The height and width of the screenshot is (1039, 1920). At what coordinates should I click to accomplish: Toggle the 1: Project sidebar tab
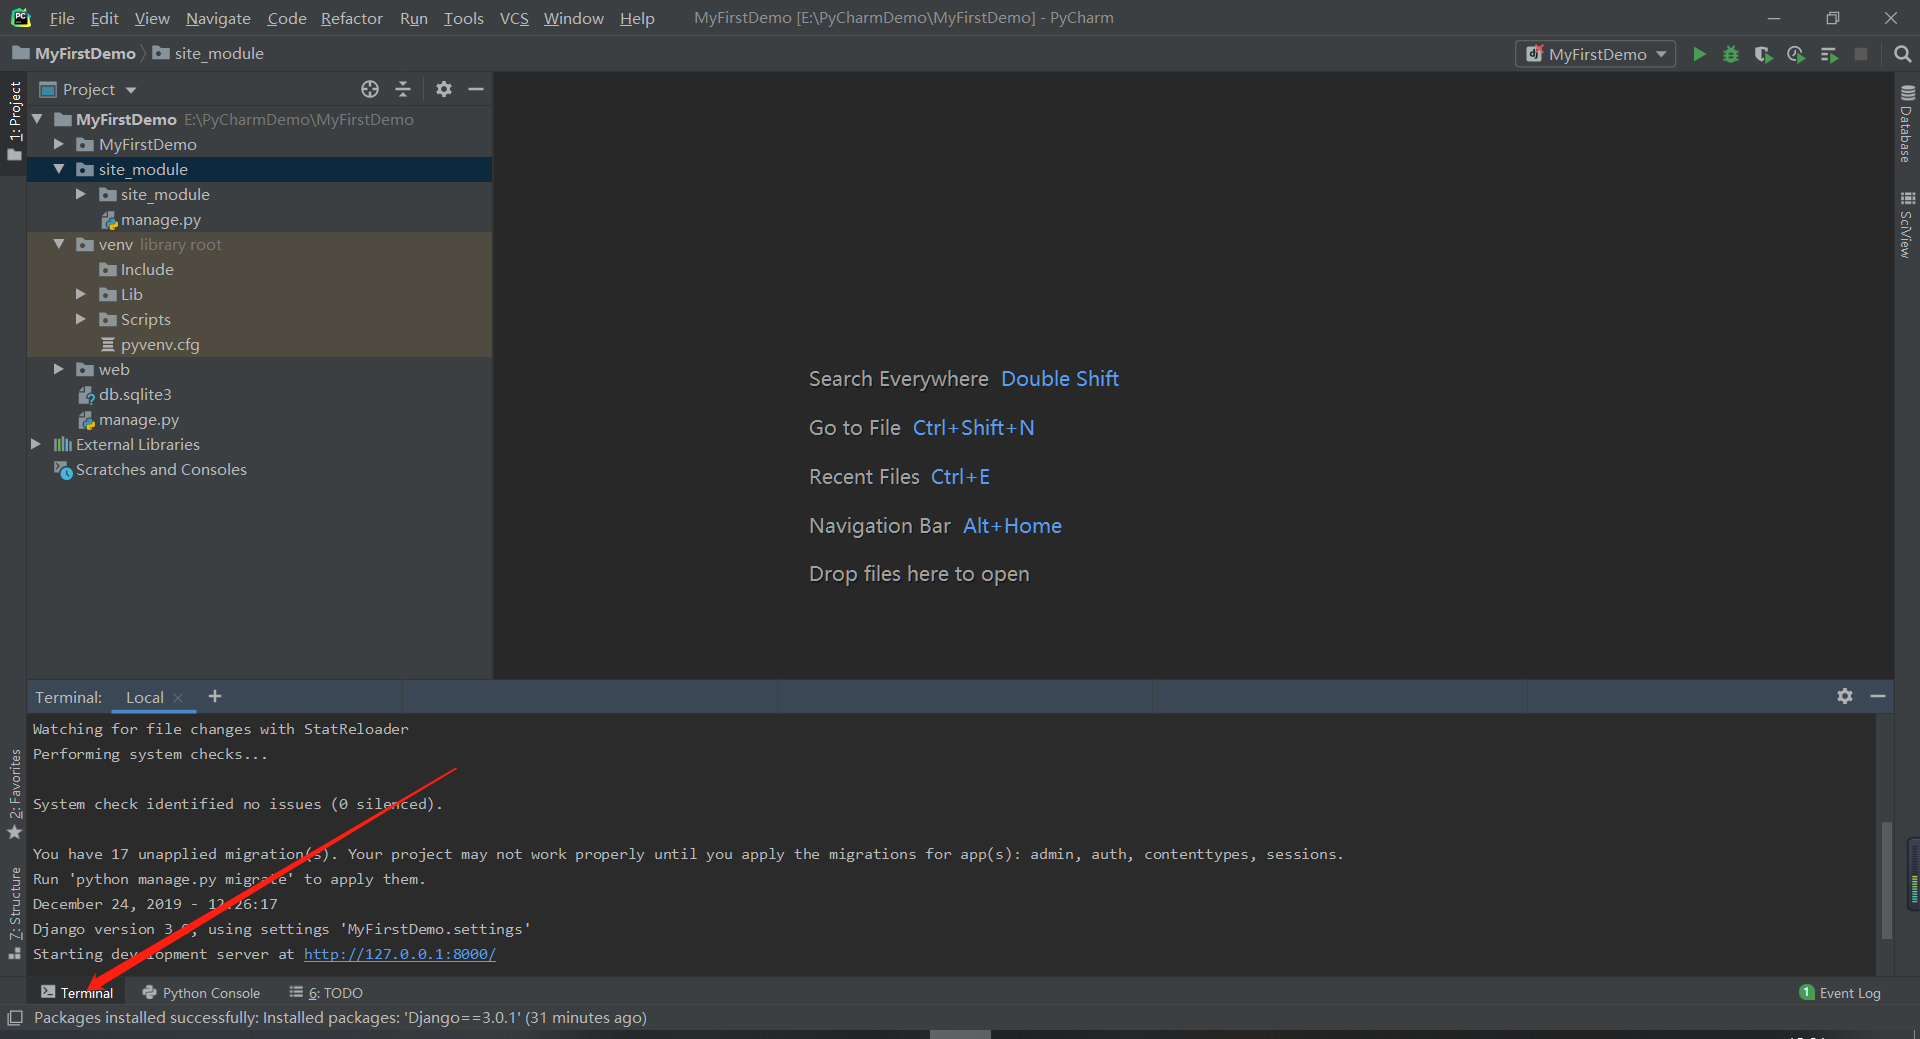(14, 121)
